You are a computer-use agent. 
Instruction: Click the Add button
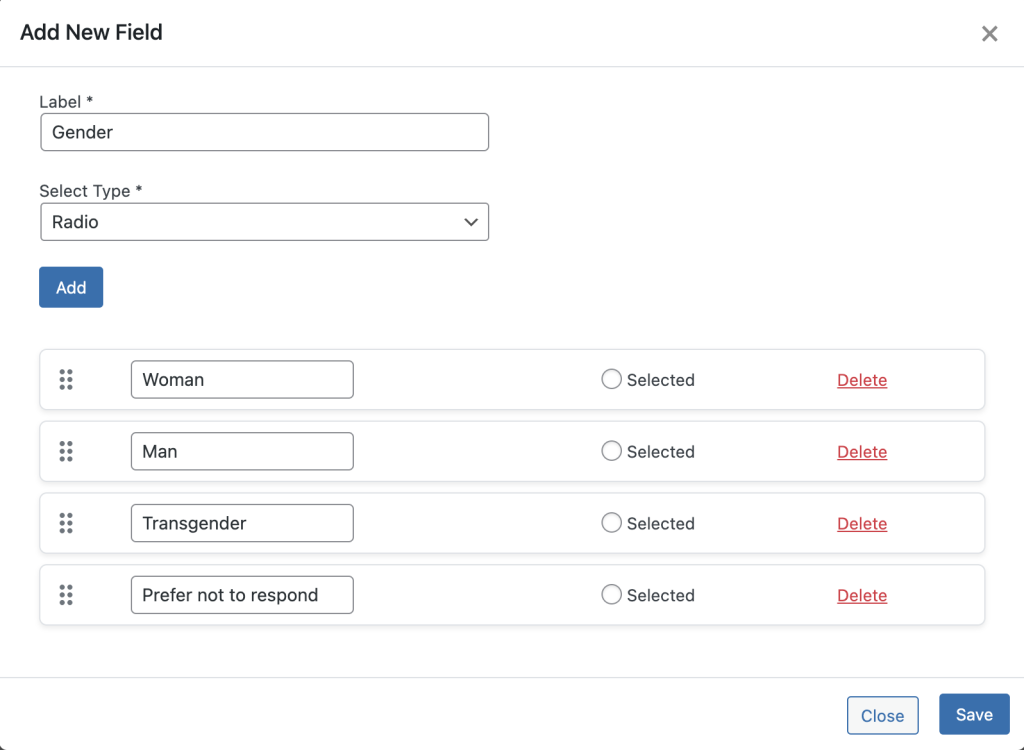pos(70,287)
